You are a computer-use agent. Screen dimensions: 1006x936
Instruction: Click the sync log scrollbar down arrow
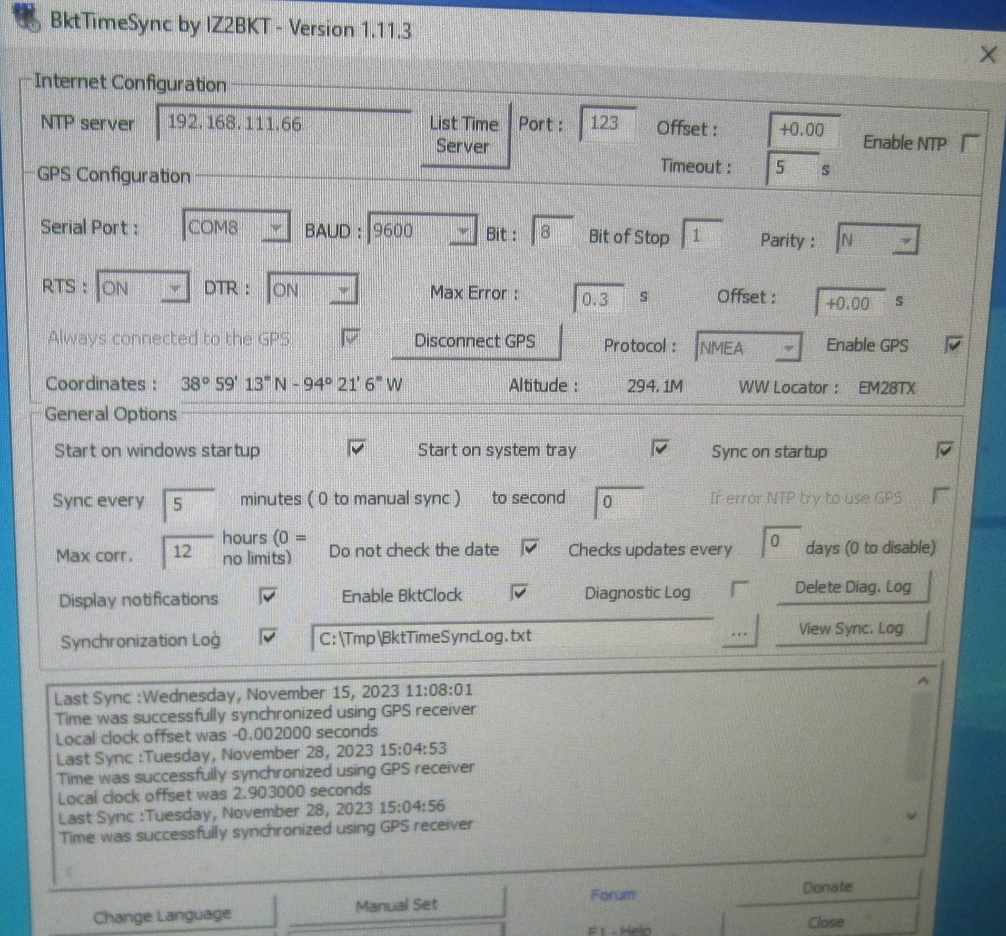909,815
